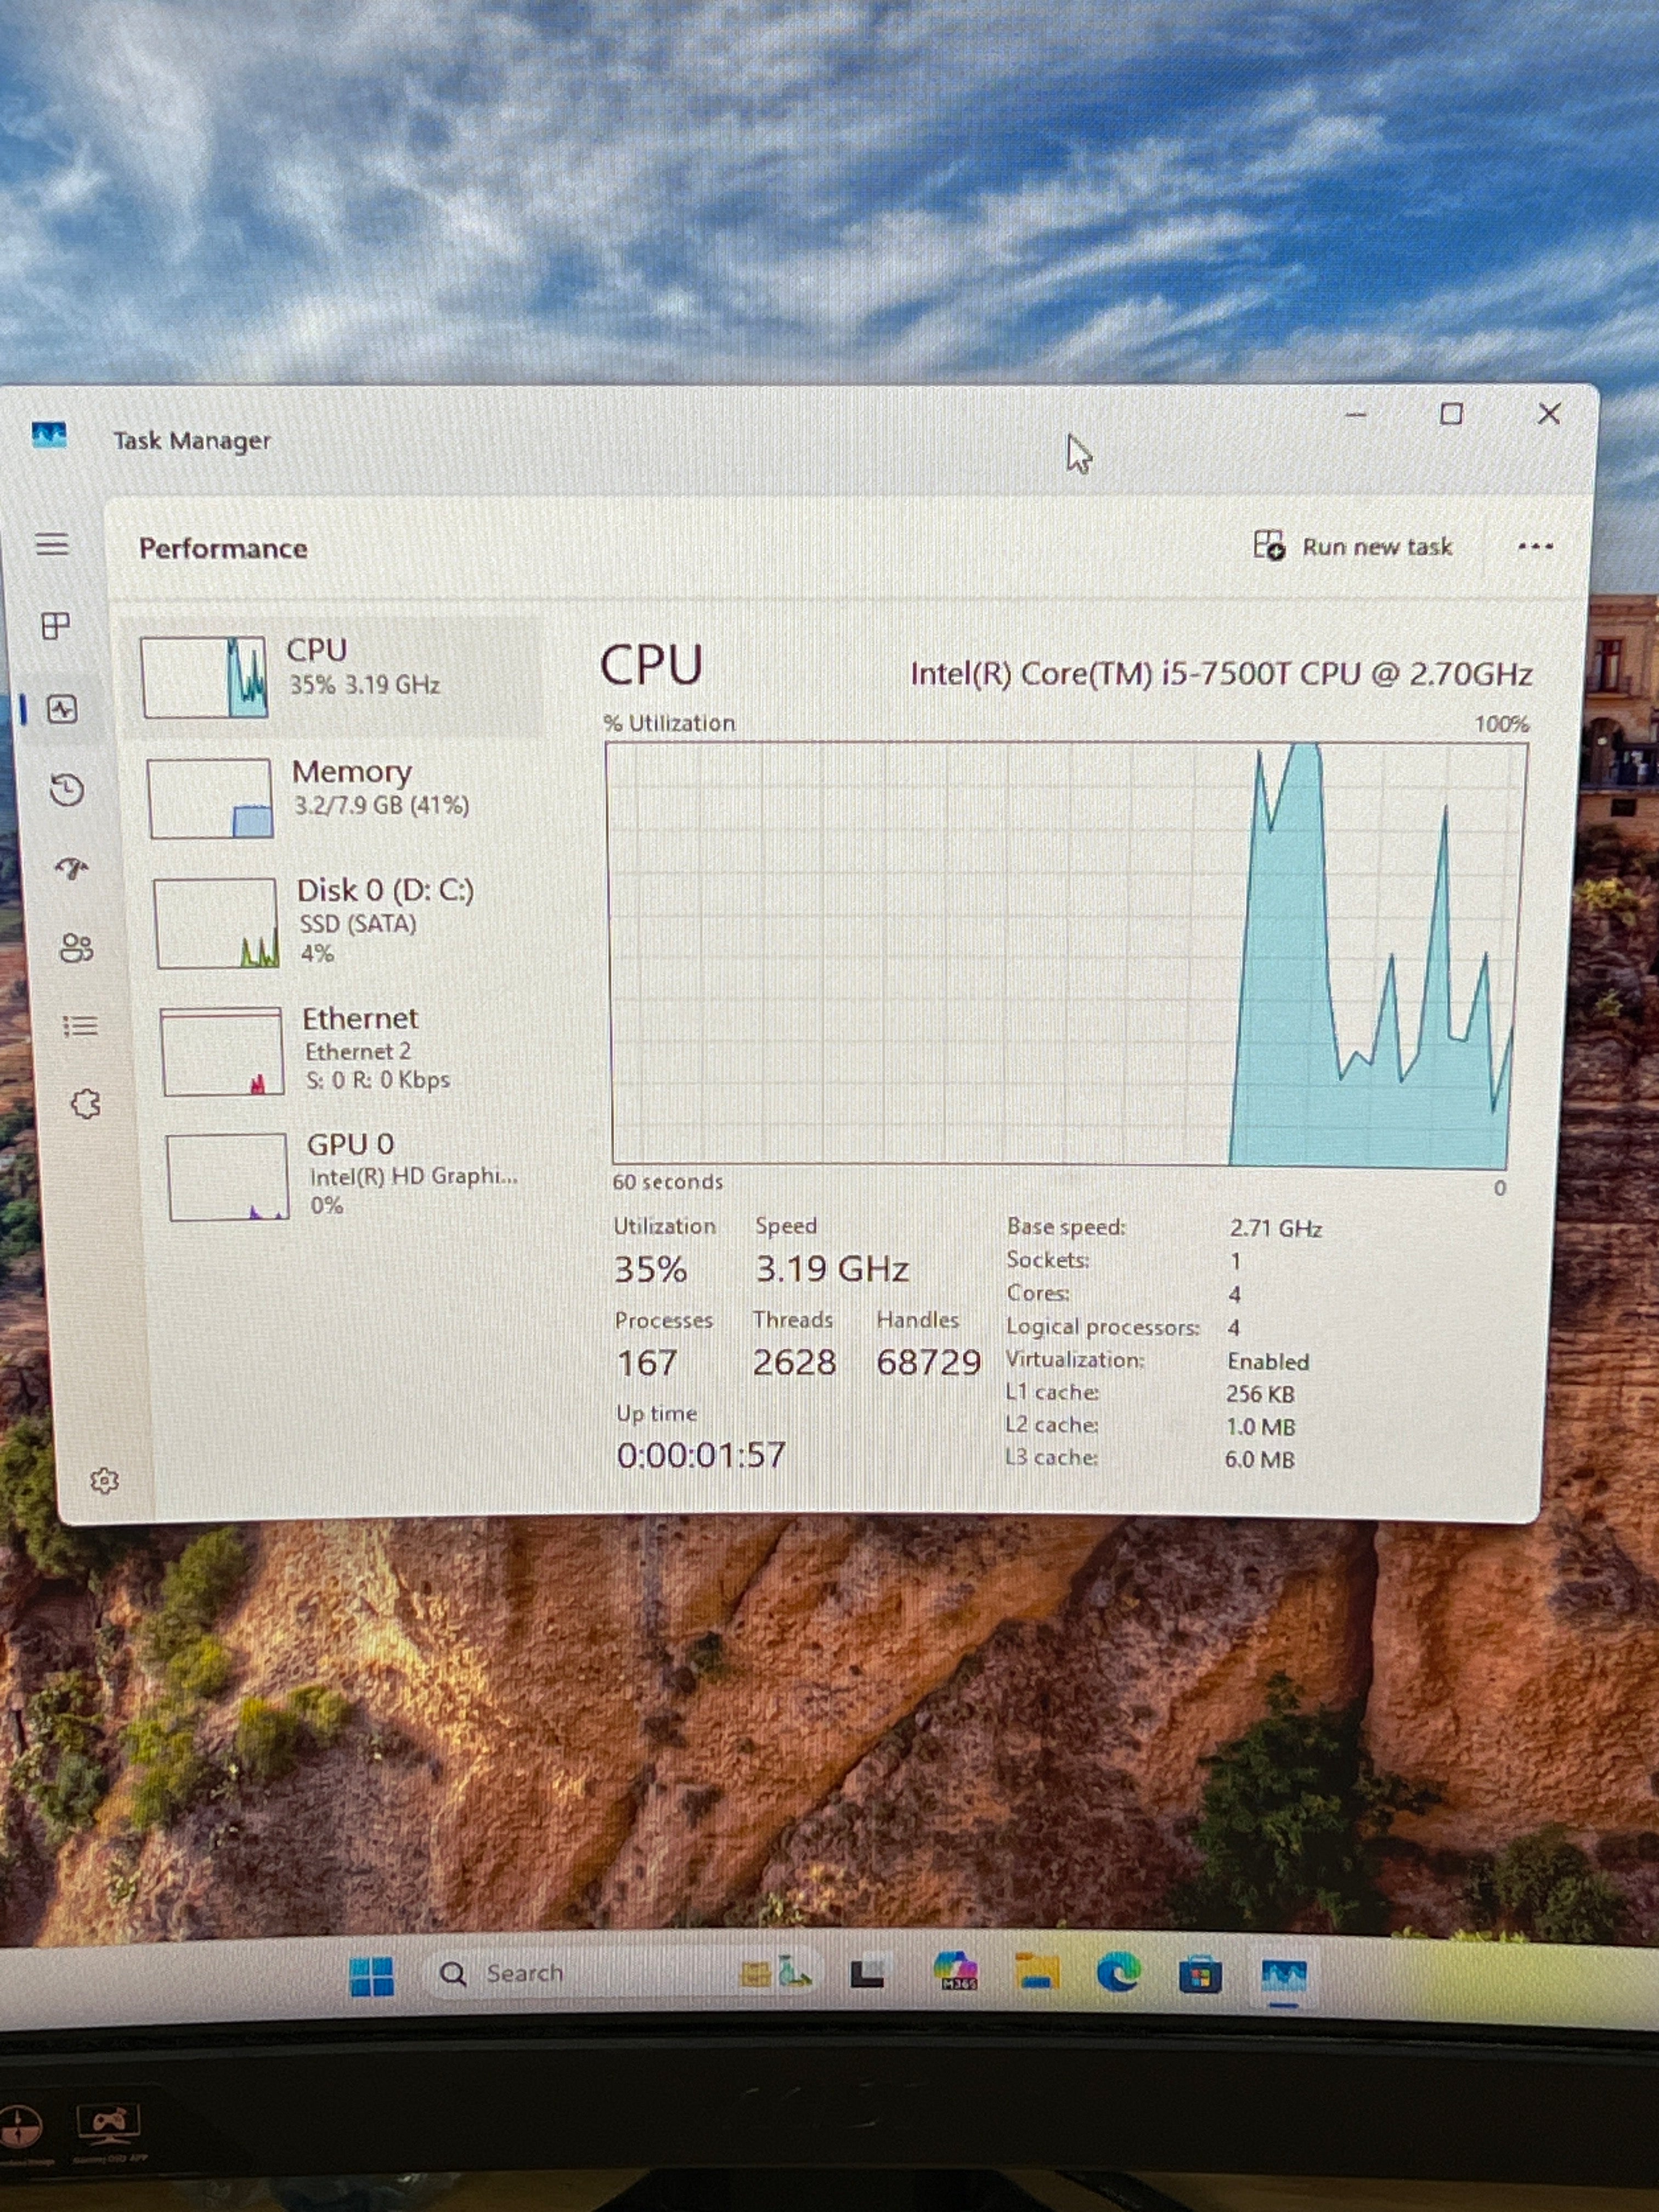Open File Explorer from the taskbar
The image size is (1659, 2212).
1037,1972
